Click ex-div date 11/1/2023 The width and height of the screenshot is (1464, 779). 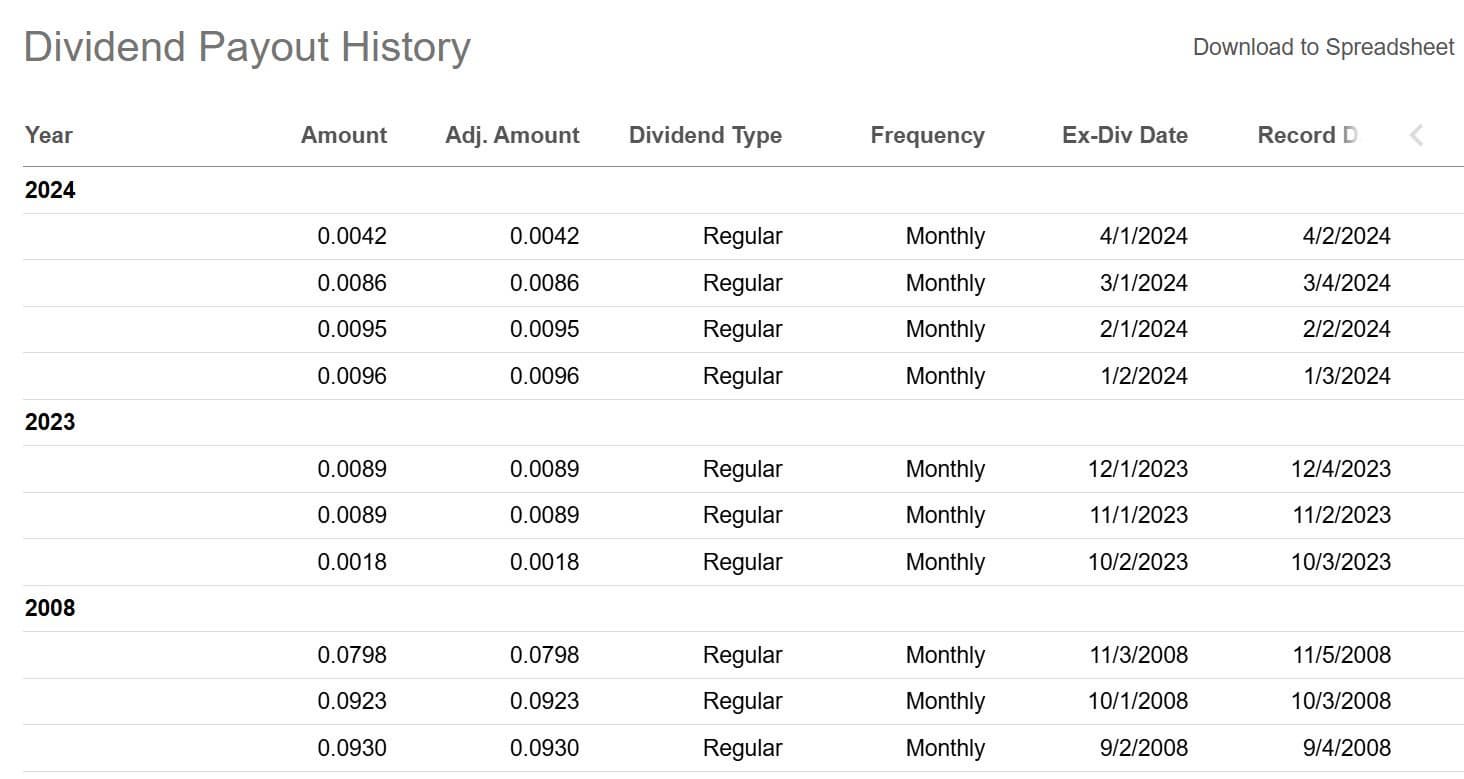(1138, 515)
